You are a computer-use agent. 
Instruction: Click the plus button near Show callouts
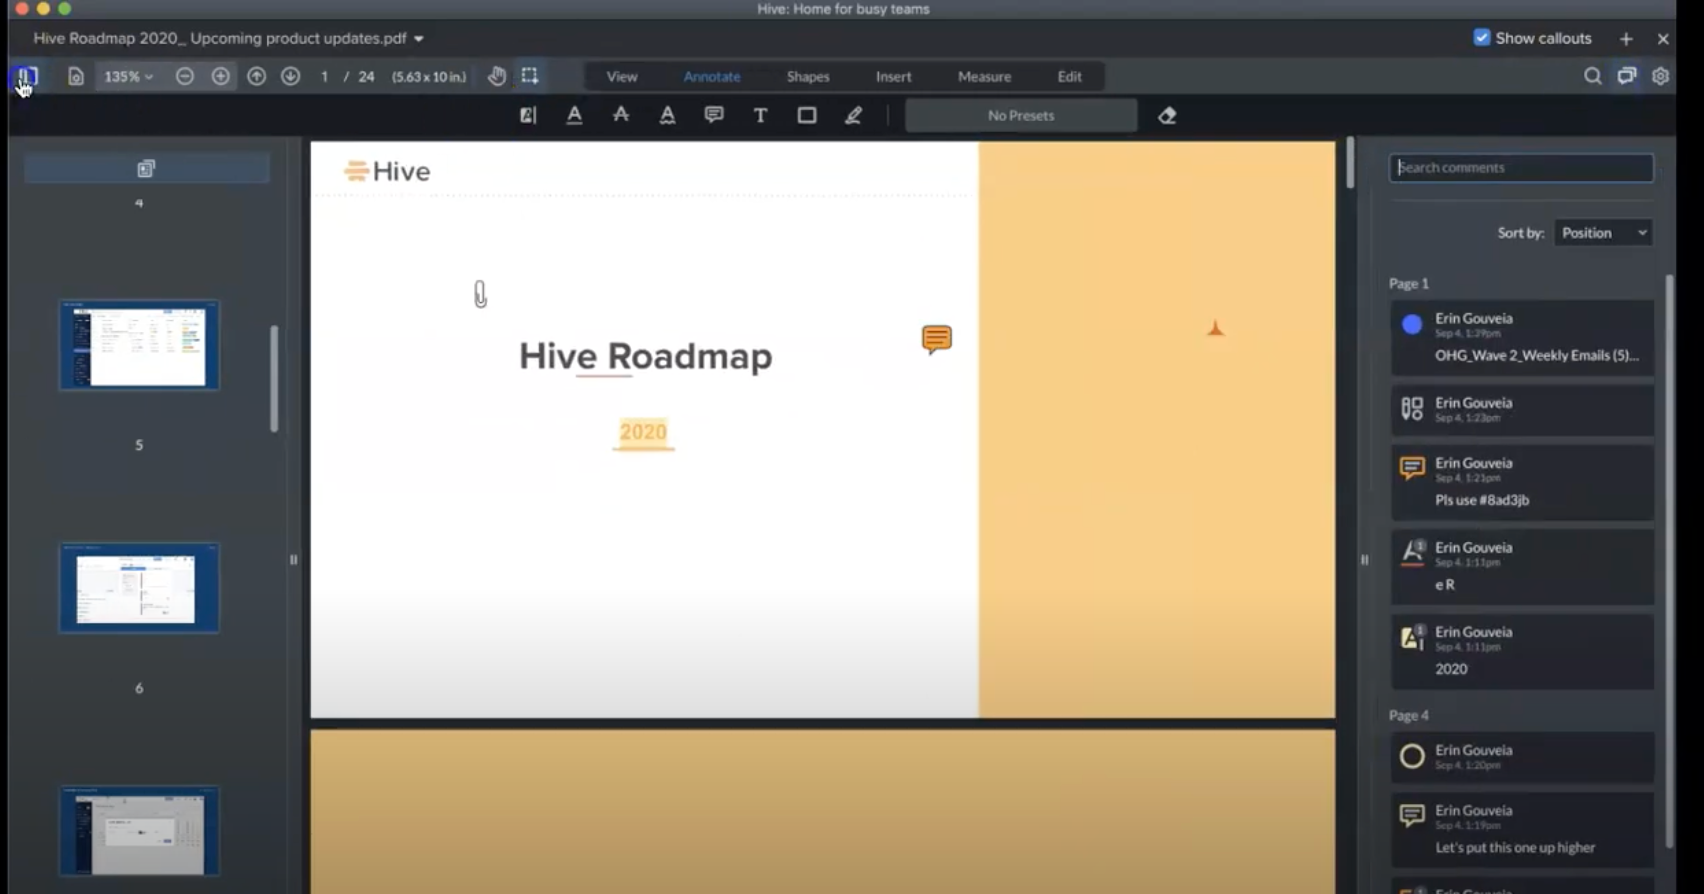click(x=1626, y=38)
